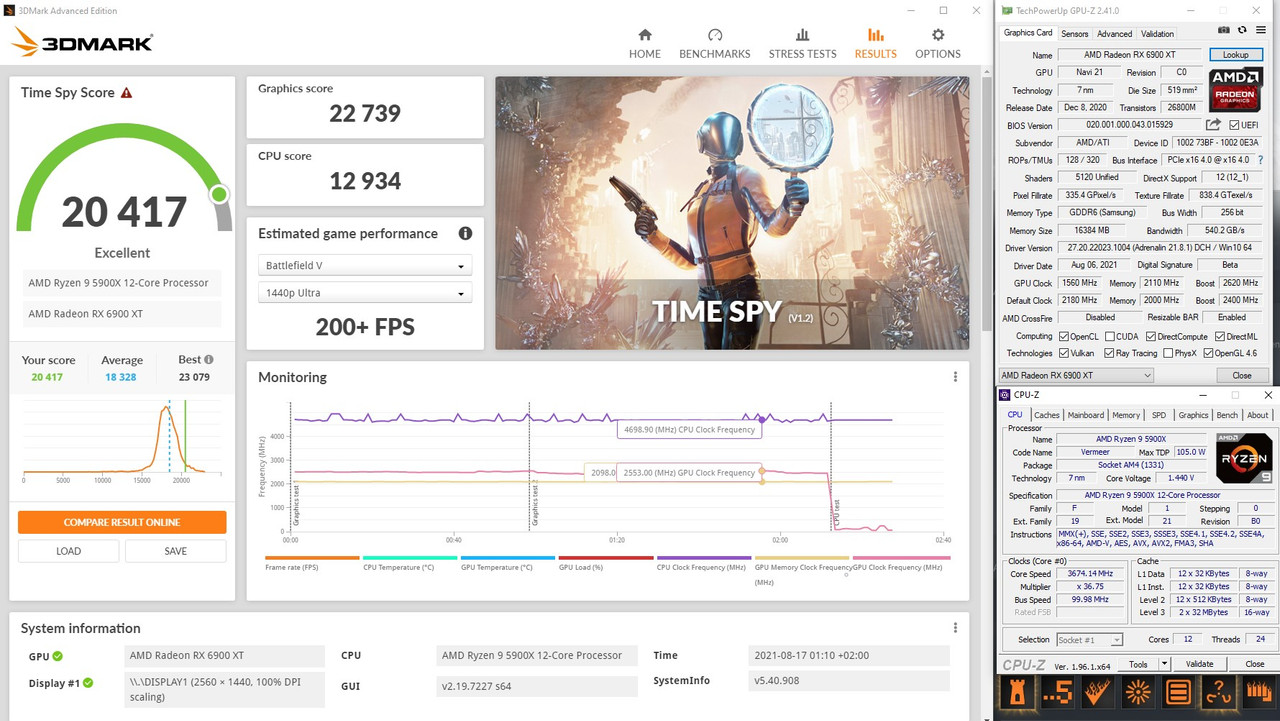Click the purple CPU clock marker point on chart
This screenshot has height=721, width=1280.
pyautogui.click(x=762, y=419)
